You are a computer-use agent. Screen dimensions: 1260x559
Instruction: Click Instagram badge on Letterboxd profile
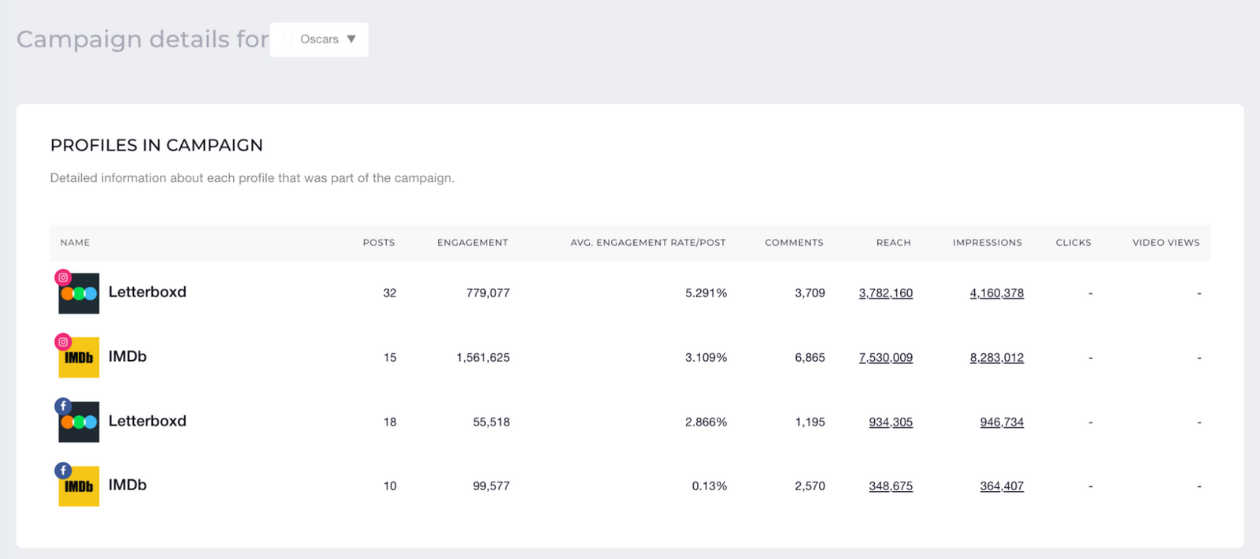click(63, 278)
